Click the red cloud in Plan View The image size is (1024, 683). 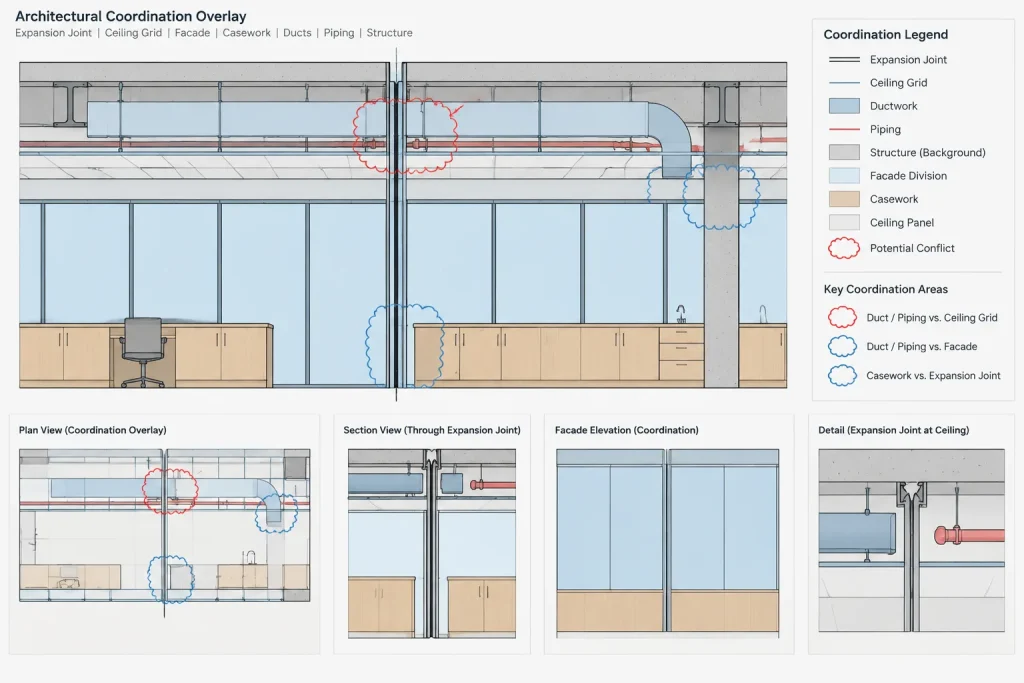[x=170, y=490]
